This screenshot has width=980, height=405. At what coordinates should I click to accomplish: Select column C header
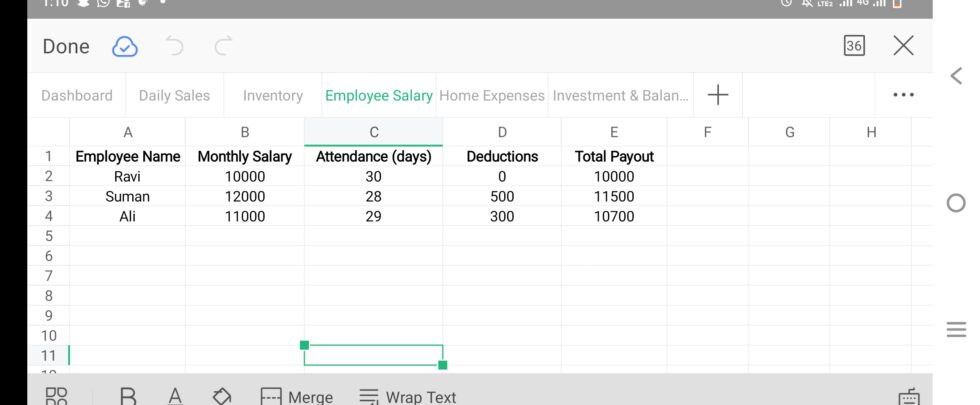click(373, 132)
